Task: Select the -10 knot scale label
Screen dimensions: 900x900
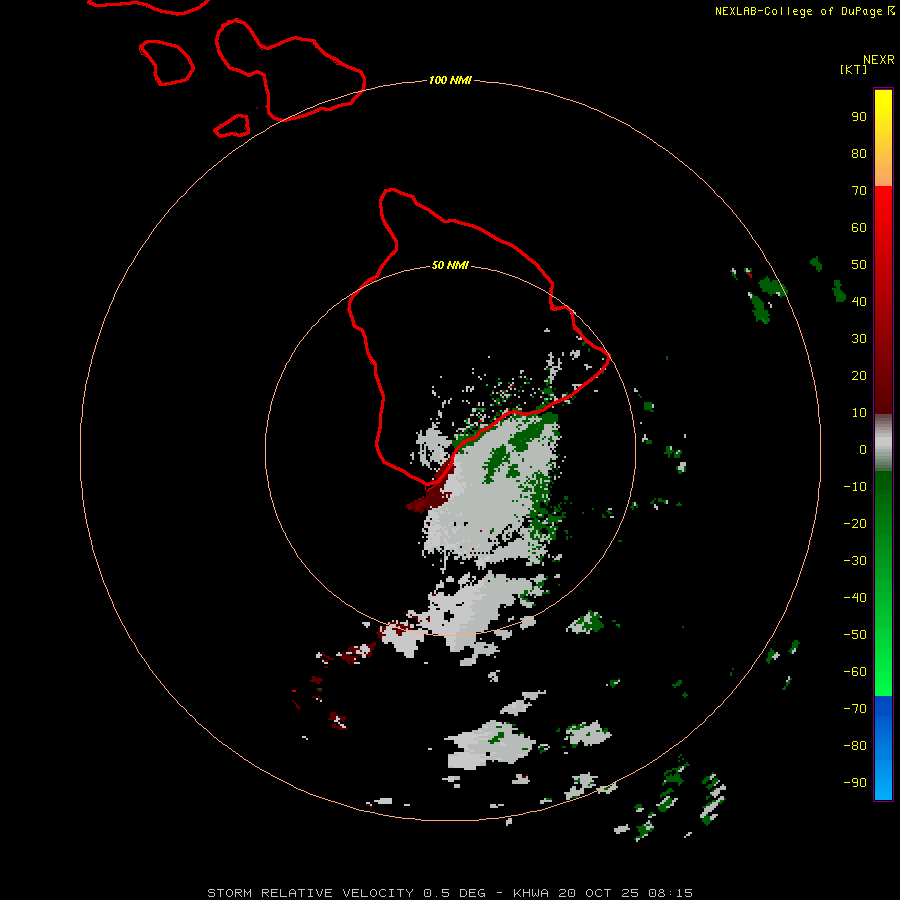Action: 855,487
